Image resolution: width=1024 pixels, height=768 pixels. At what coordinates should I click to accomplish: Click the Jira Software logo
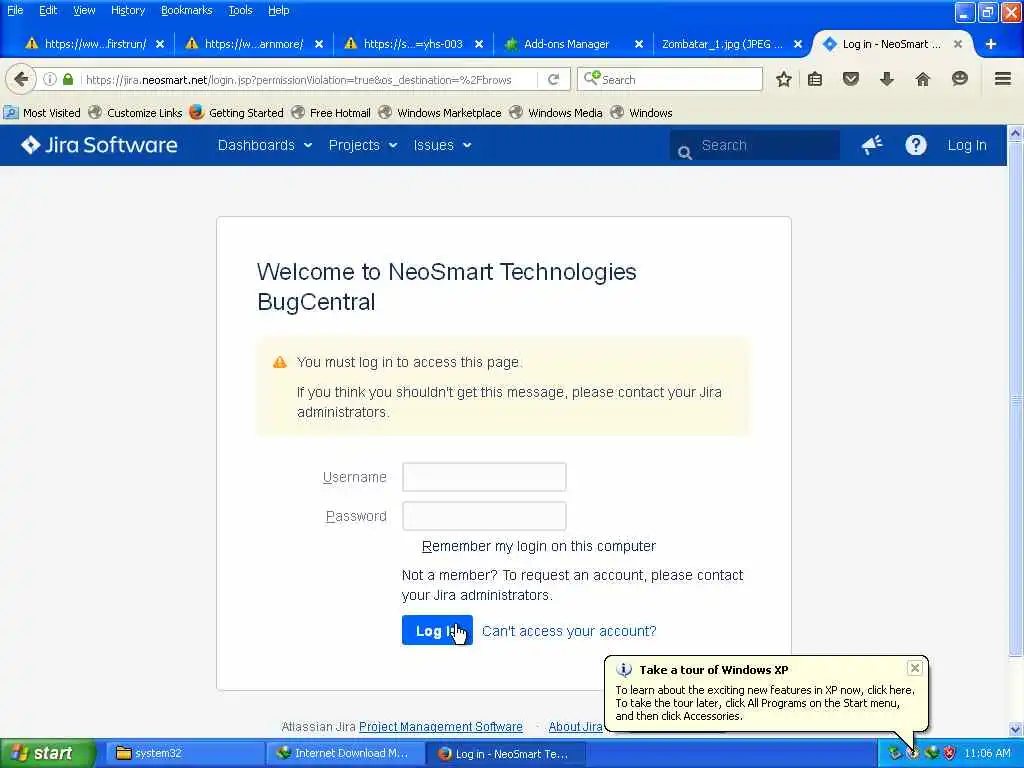pyautogui.click(x=99, y=145)
